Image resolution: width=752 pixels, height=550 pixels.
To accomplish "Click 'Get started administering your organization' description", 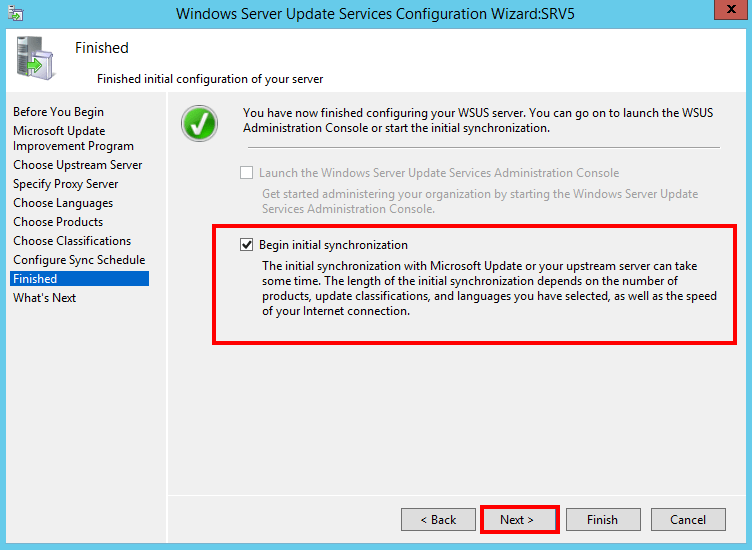I will (480, 201).
